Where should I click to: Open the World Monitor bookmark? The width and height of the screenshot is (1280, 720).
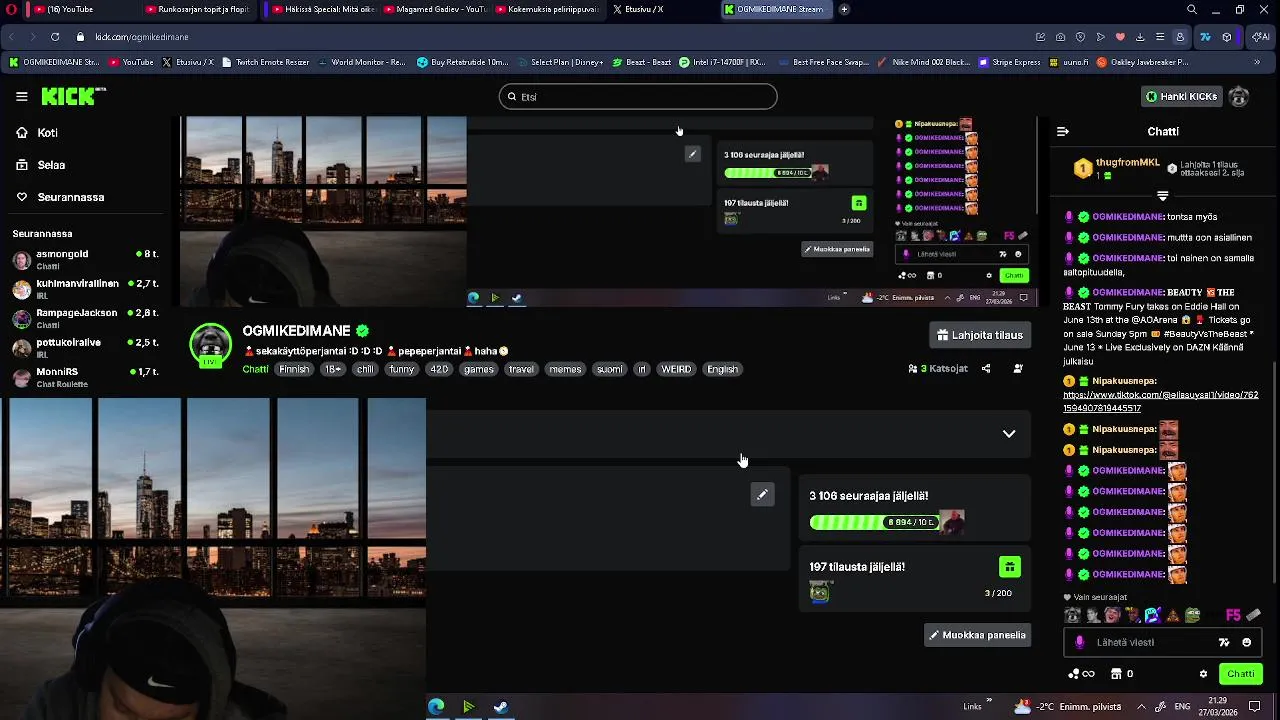360,62
